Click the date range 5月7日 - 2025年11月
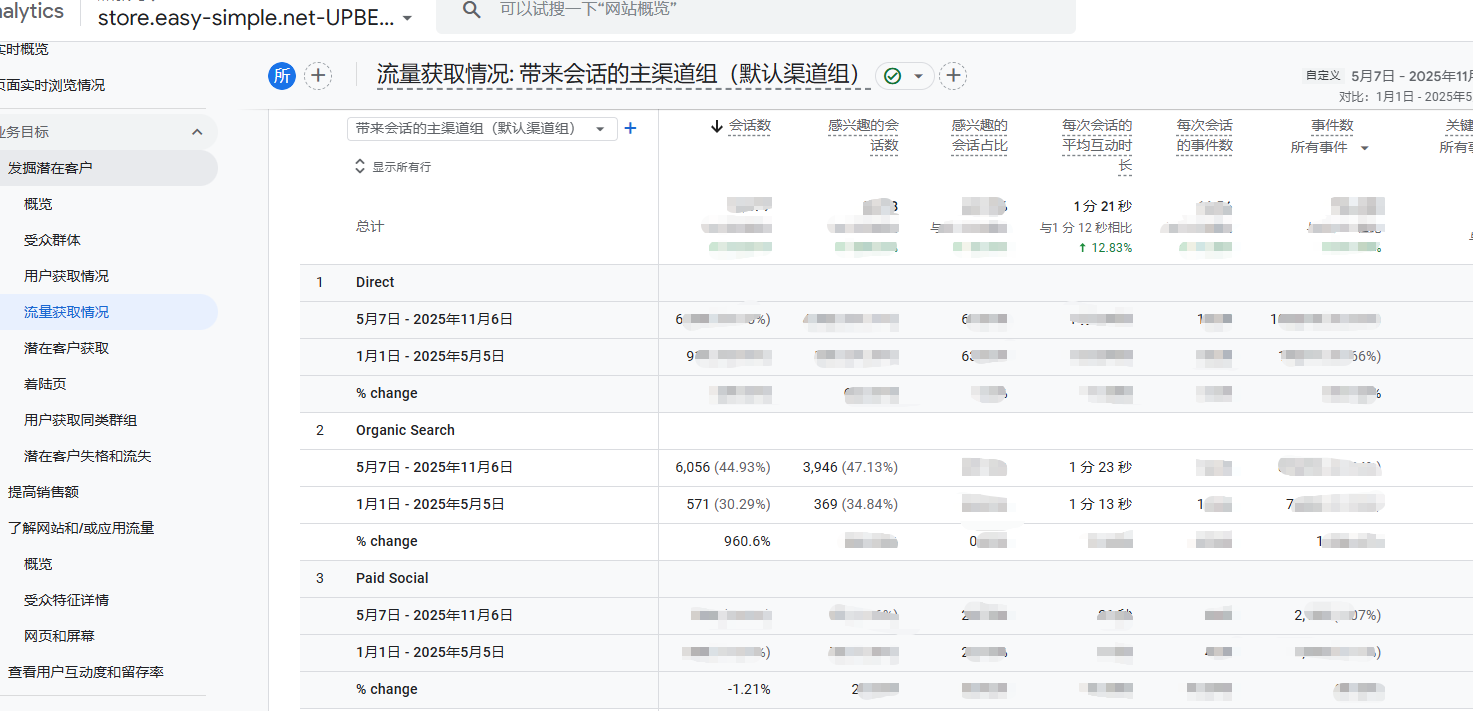Screen dimensions: 1473x711 1410,76
